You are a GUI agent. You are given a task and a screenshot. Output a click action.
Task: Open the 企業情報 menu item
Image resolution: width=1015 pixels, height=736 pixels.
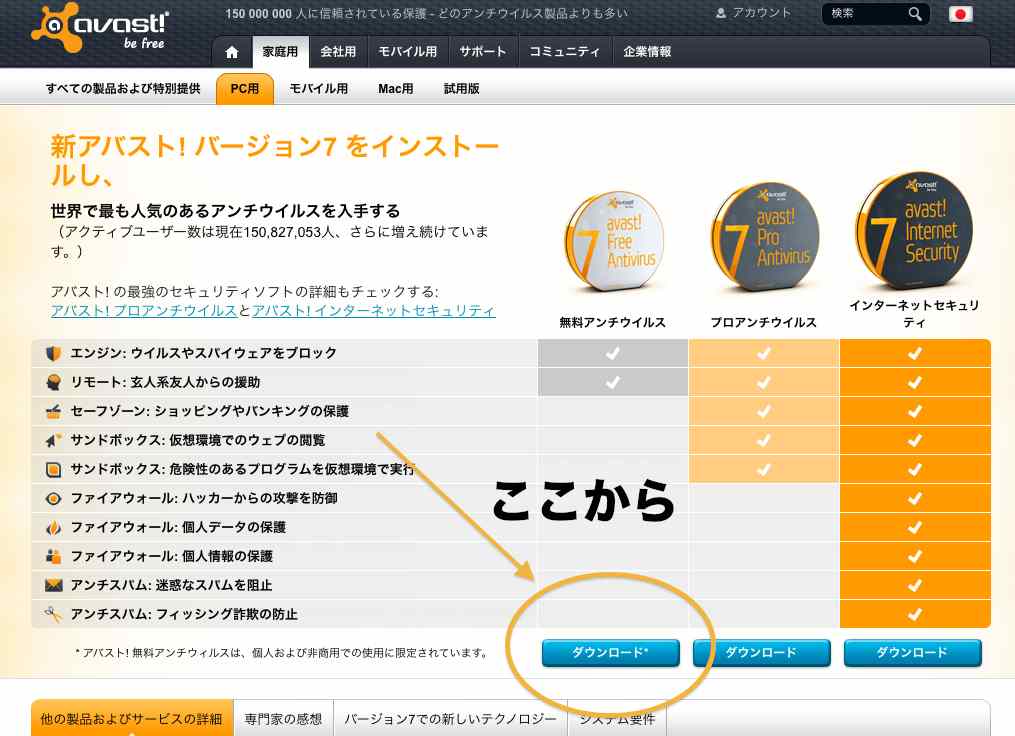(647, 52)
